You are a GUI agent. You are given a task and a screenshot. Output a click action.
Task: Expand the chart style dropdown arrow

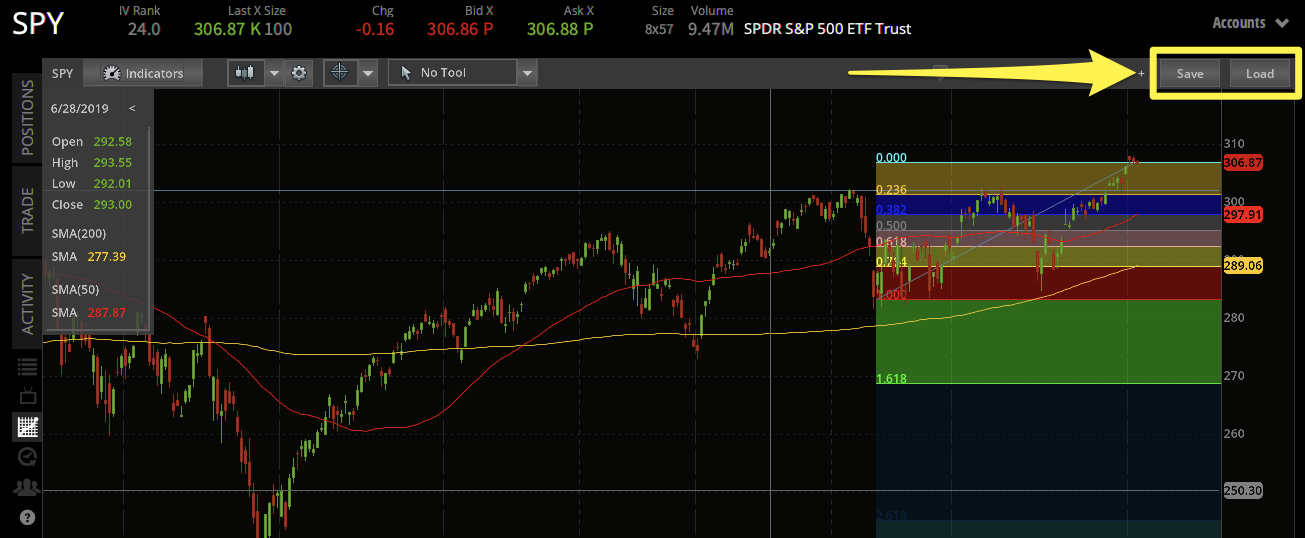tap(272, 73)
